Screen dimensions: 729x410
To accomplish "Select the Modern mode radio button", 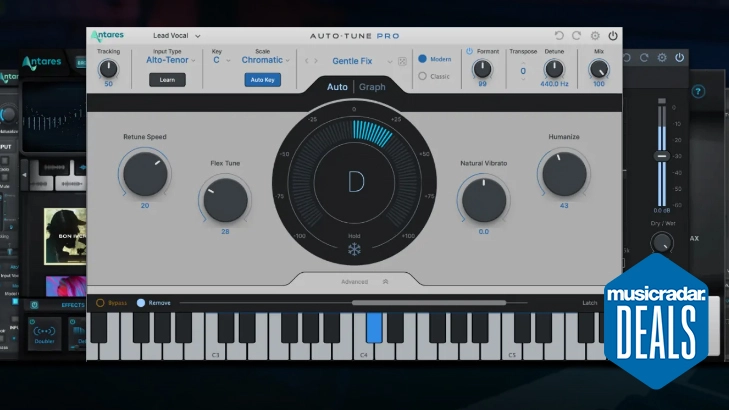I will (422, 59).
